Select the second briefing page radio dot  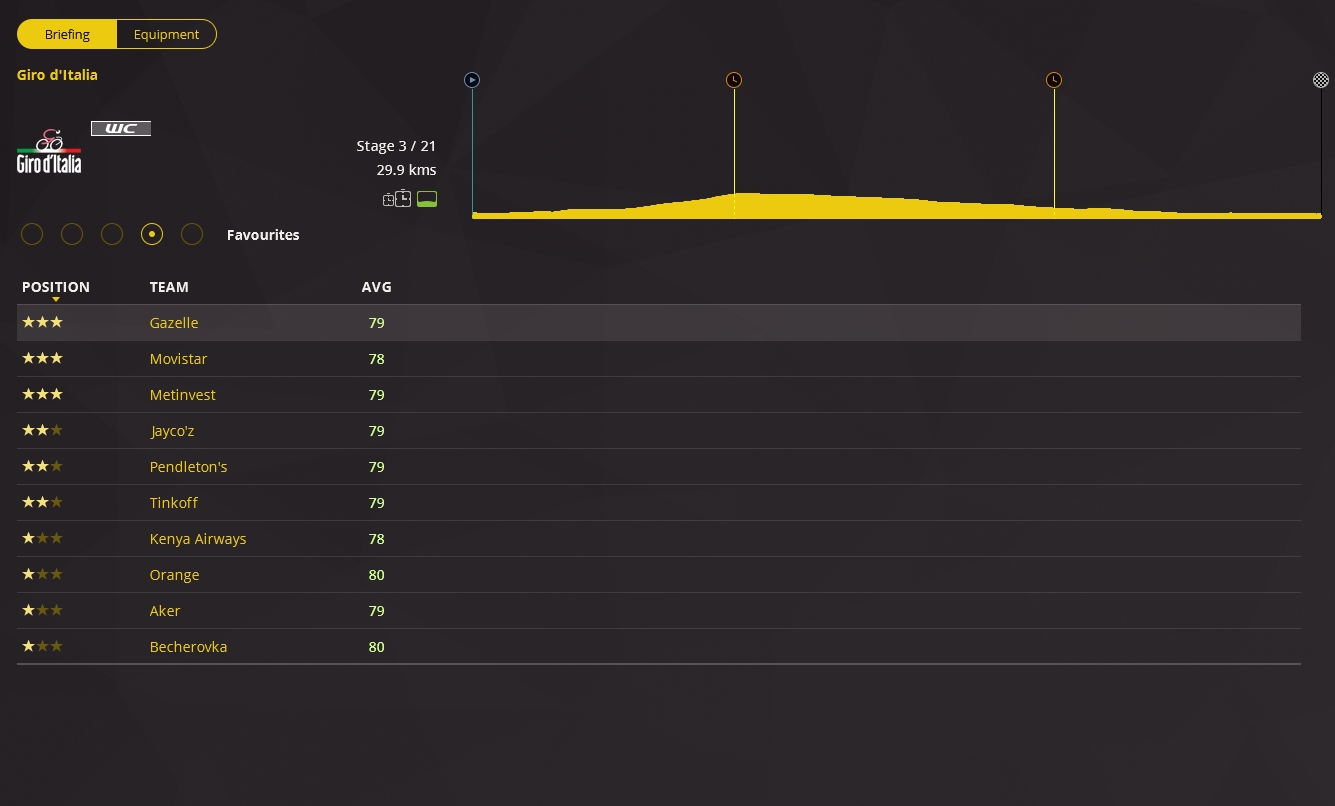coord(72,234)
